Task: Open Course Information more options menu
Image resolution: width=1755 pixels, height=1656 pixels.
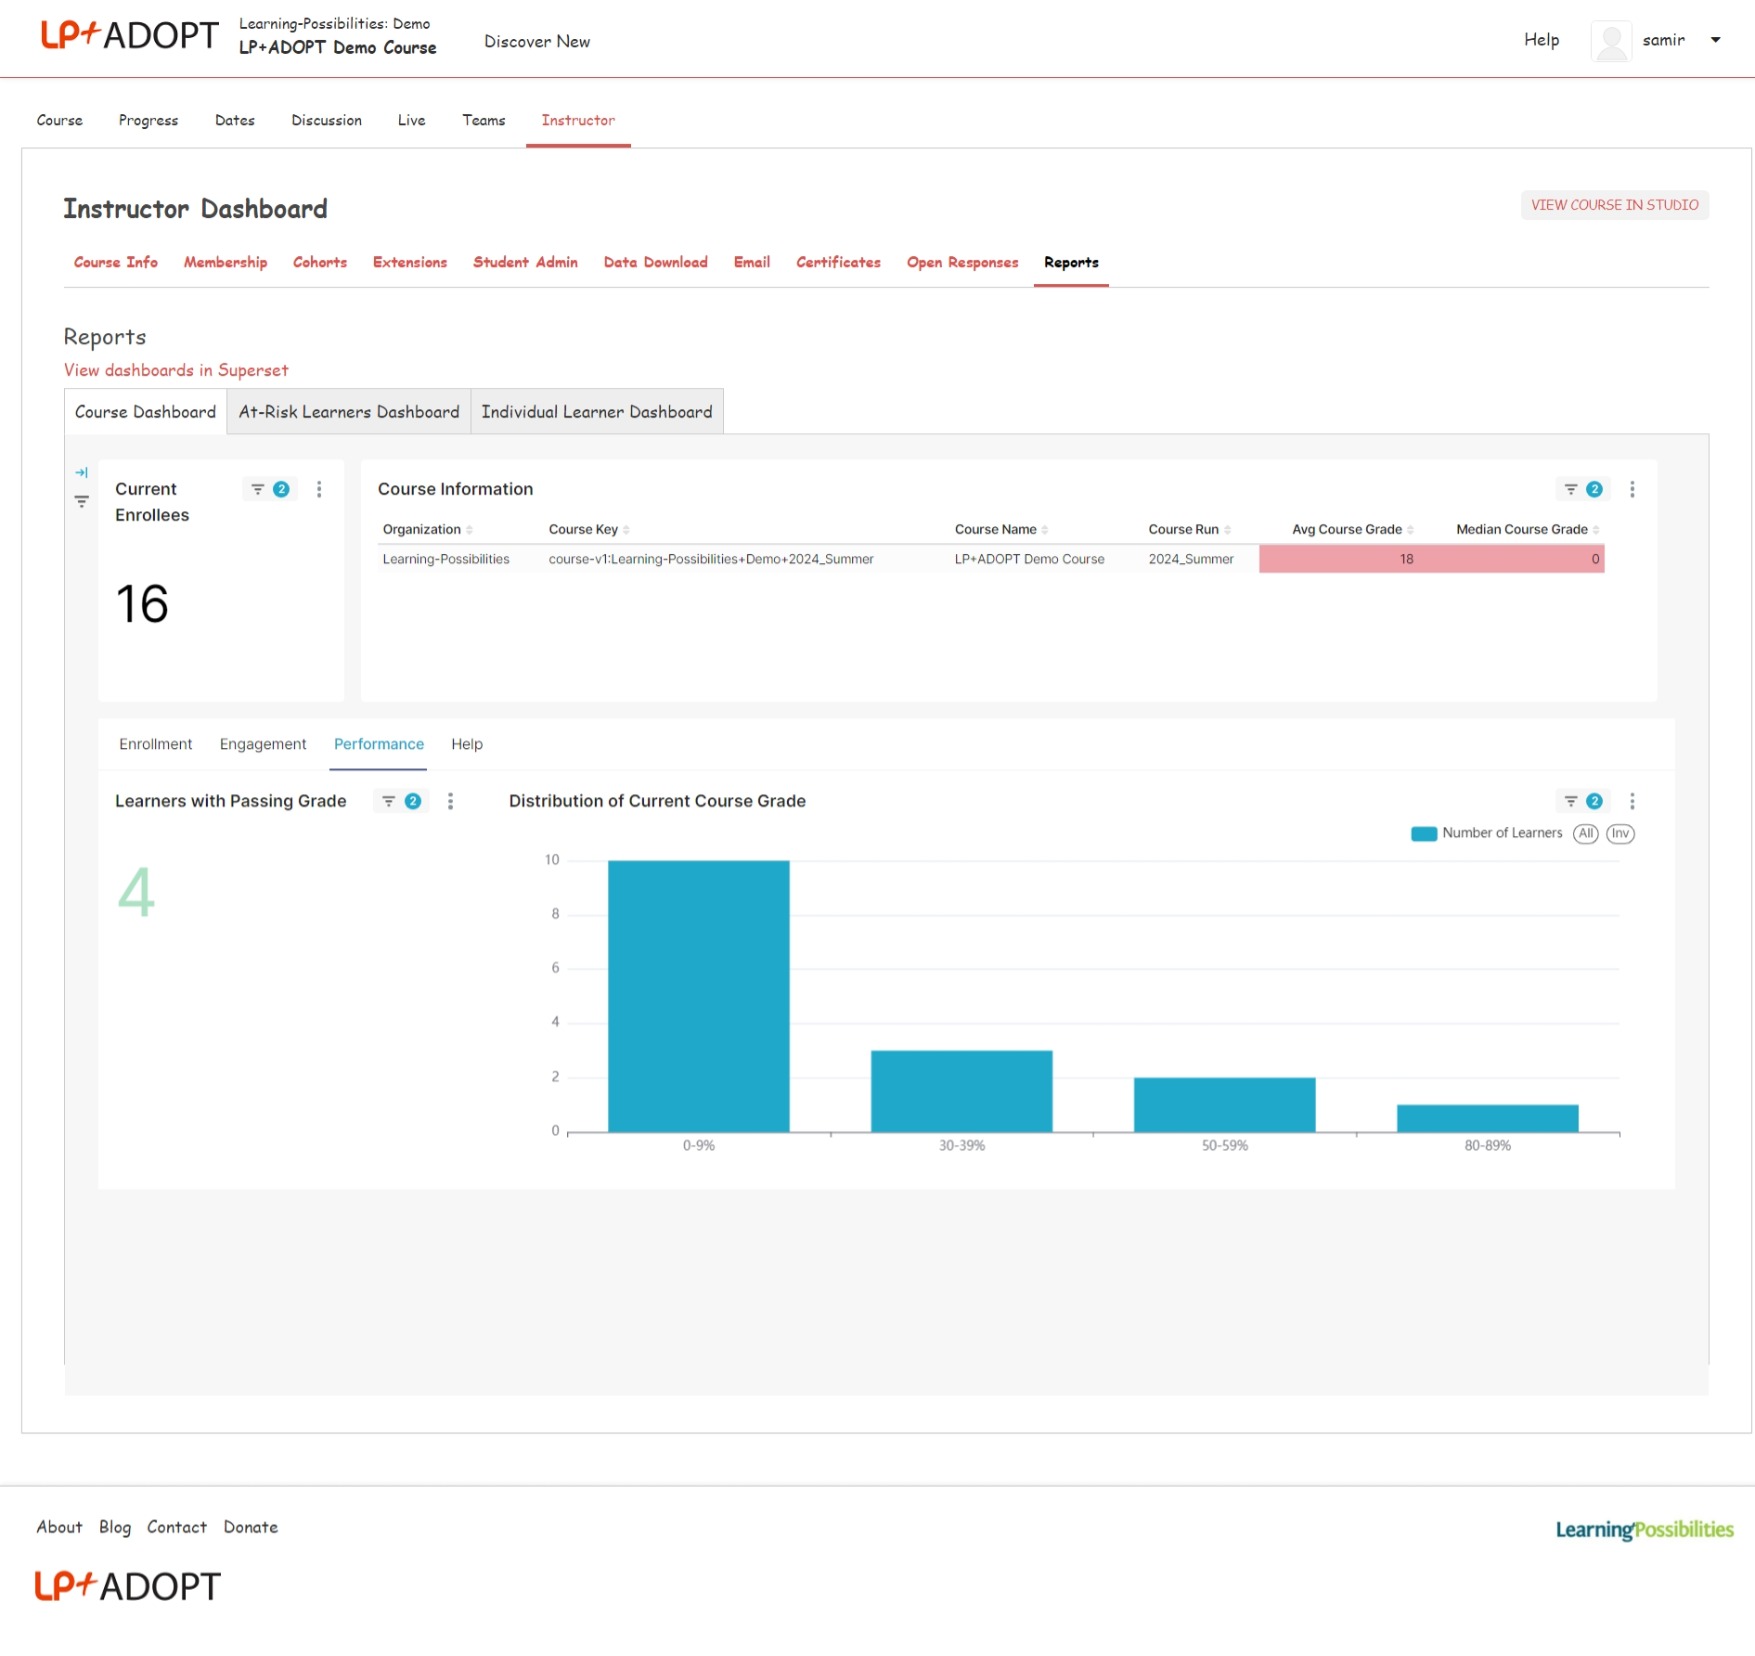Action: click(1632, 490)
